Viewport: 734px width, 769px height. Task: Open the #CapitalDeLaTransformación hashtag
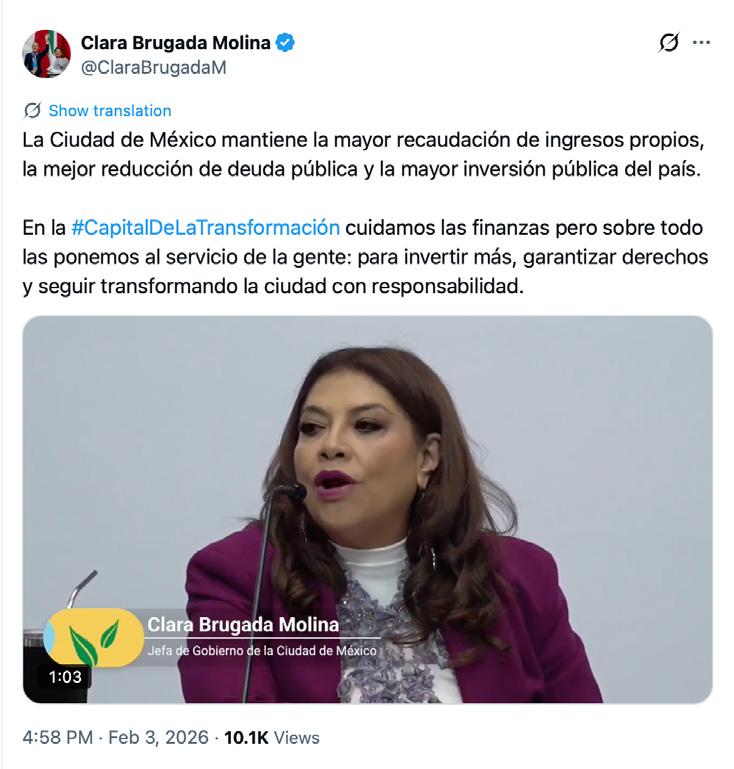(x=205, y=228)
